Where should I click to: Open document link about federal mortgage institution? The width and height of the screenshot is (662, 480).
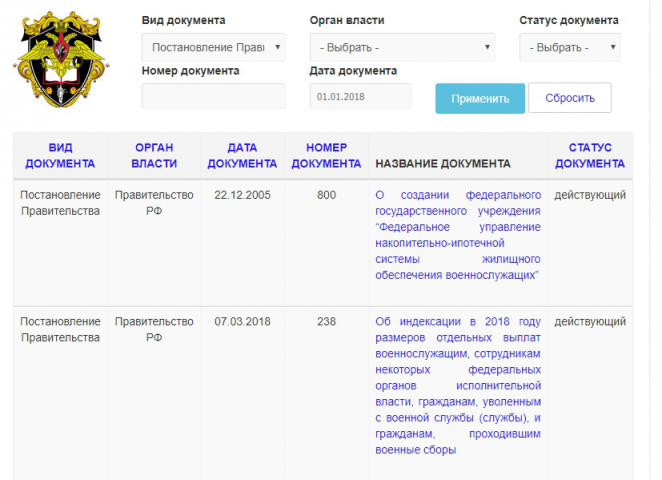(458, 235)
